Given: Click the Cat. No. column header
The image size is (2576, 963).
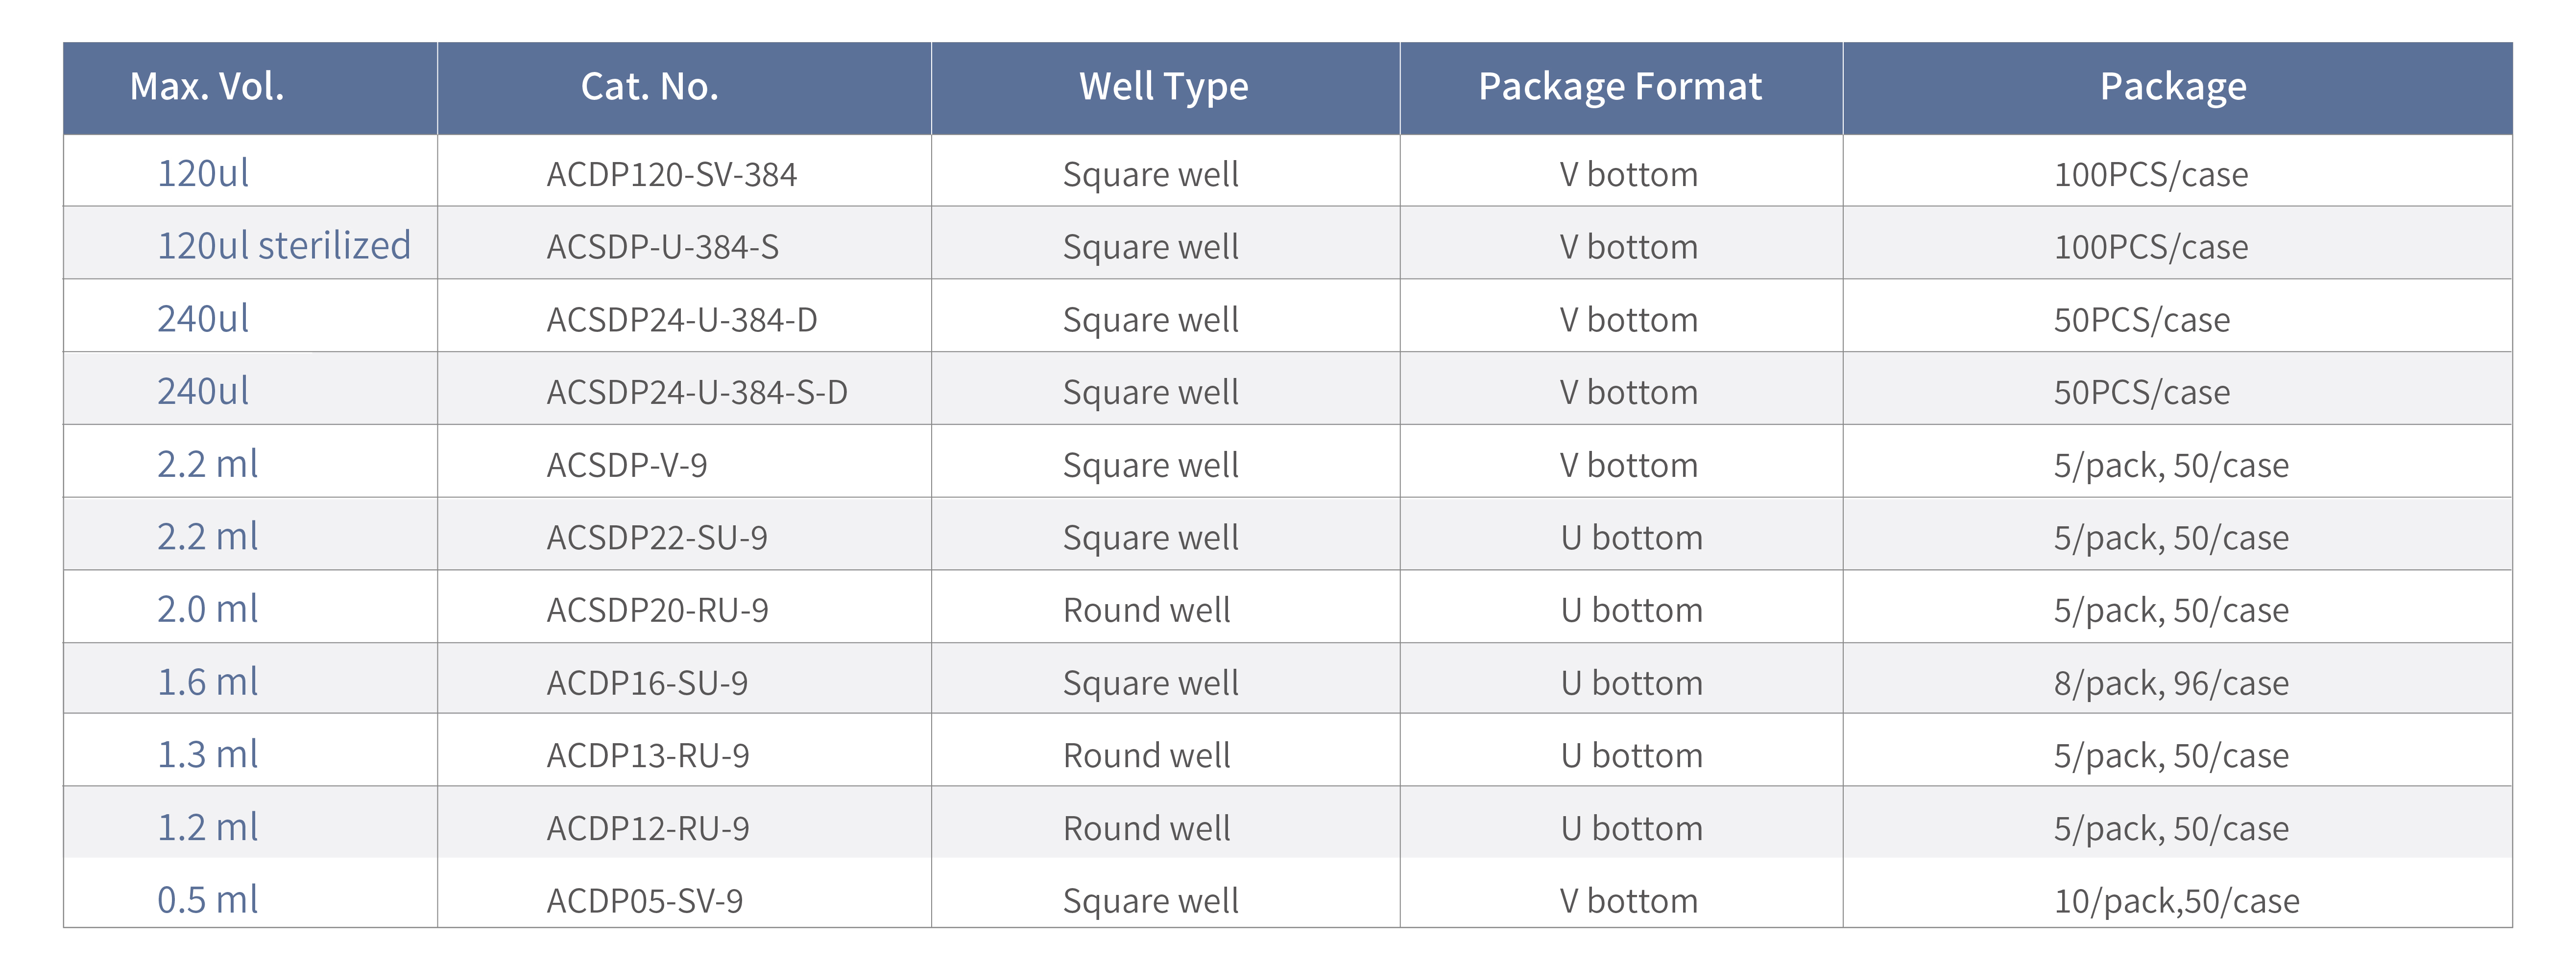Looking at the screenshot, I should point(650,87).
